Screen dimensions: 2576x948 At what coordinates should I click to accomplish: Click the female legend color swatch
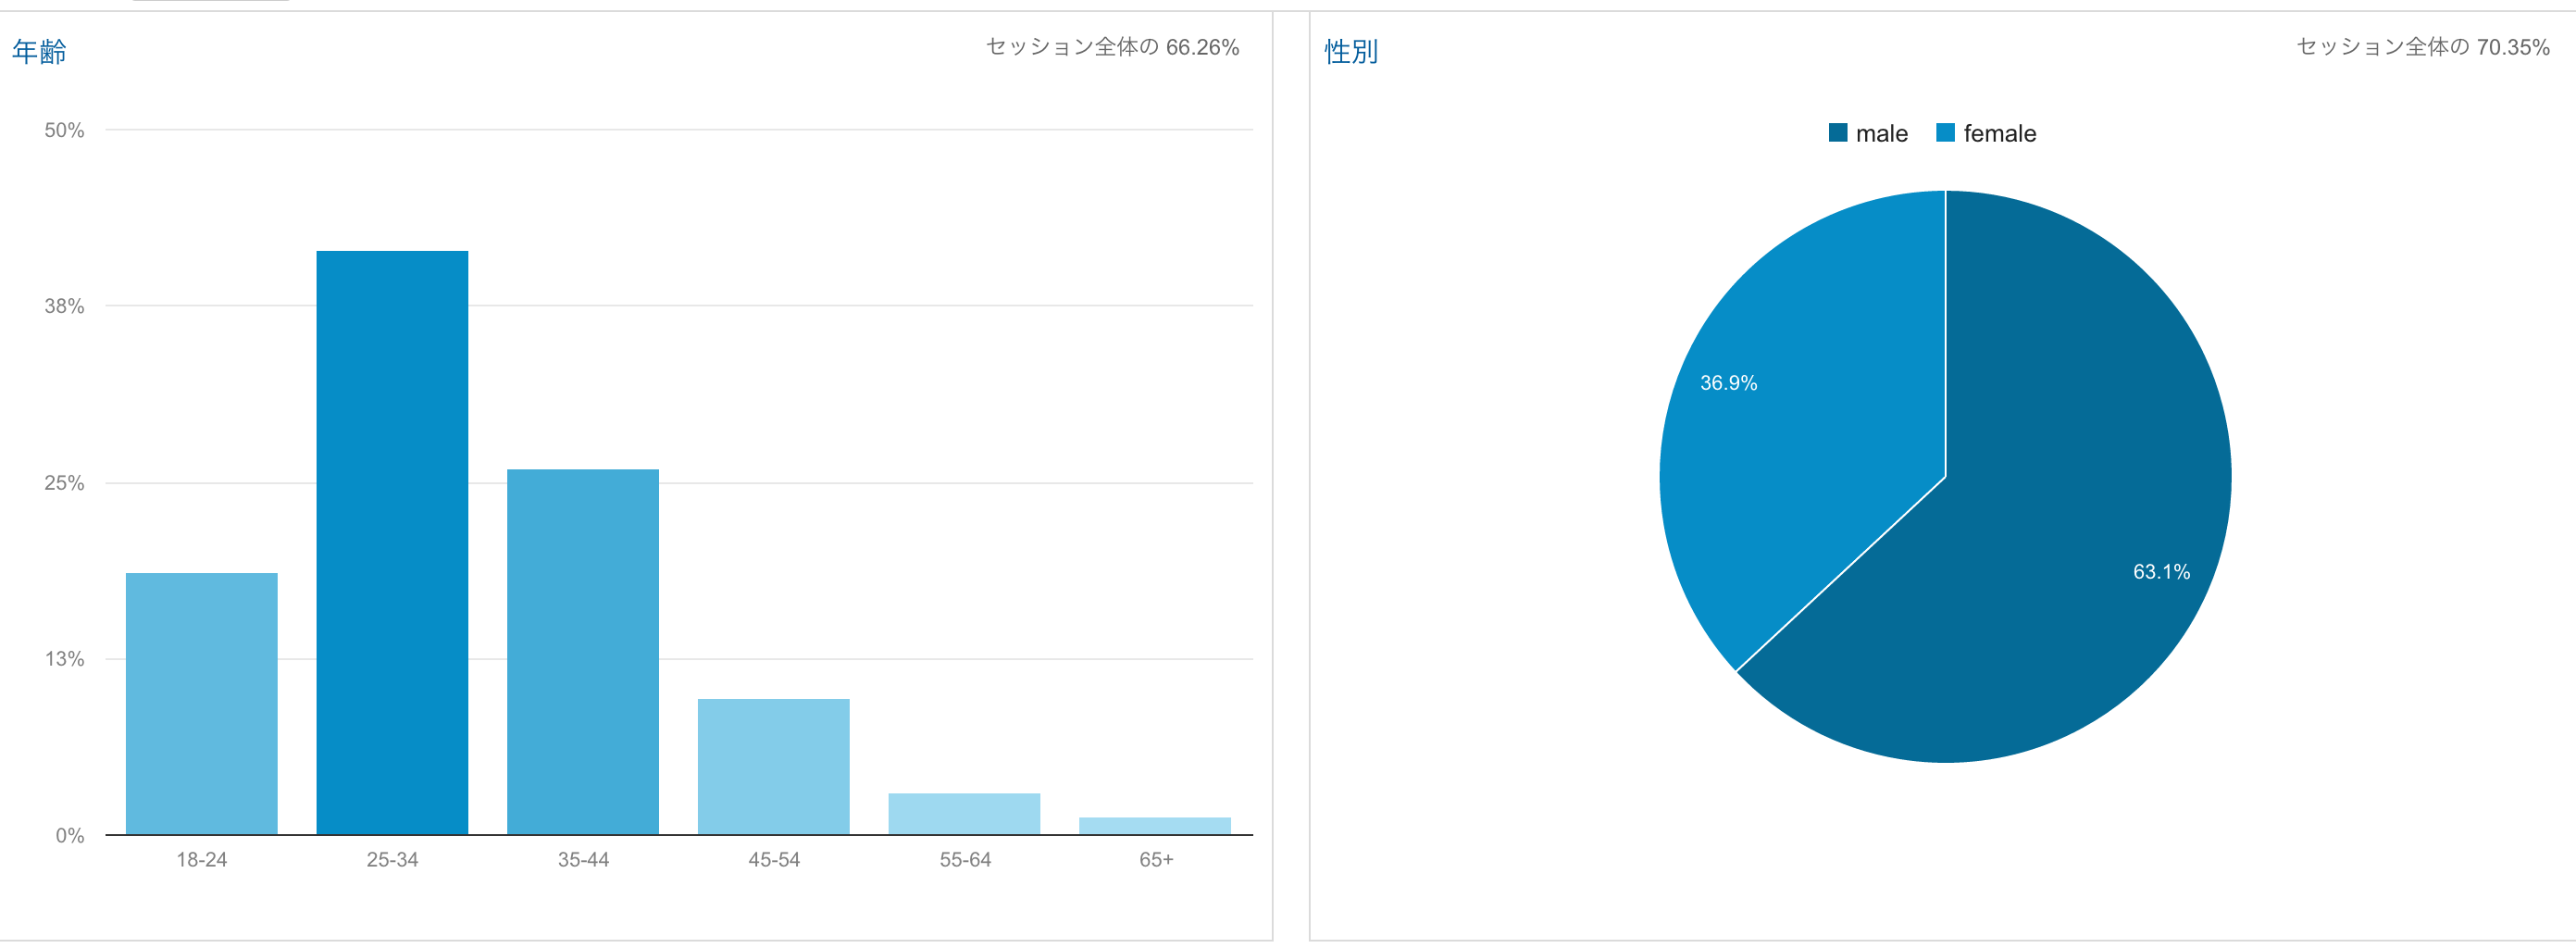pyautogui.click(x=1945, y=133)
